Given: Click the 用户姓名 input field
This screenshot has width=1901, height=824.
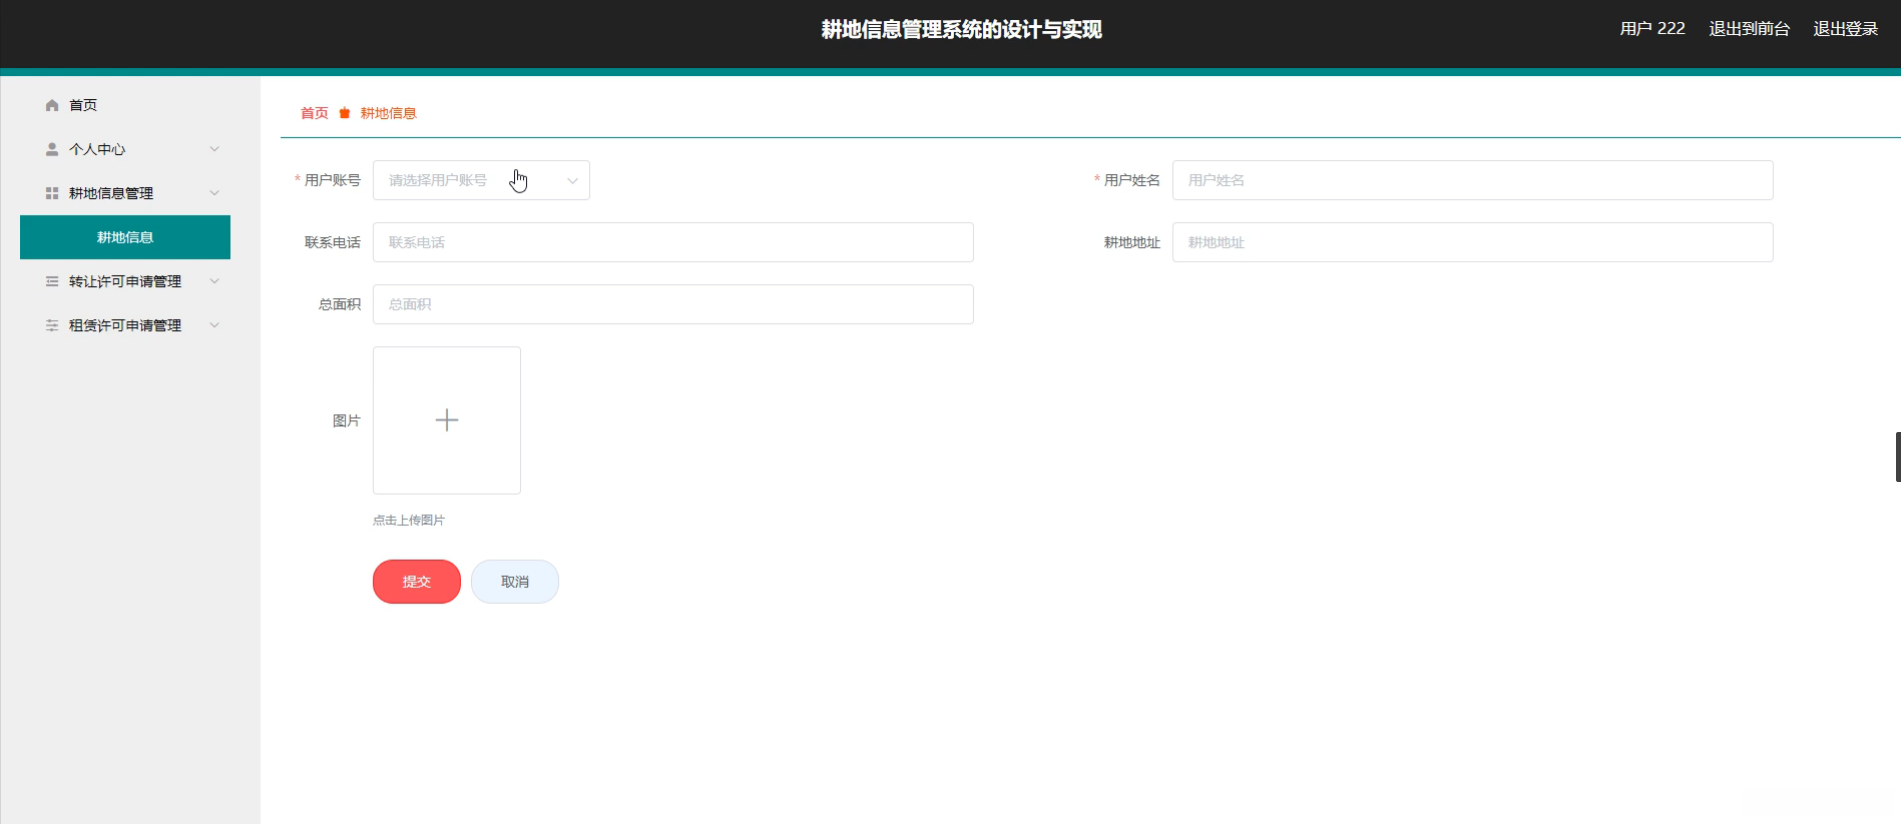Looking at the screenshot, I should coord(1473,180).
